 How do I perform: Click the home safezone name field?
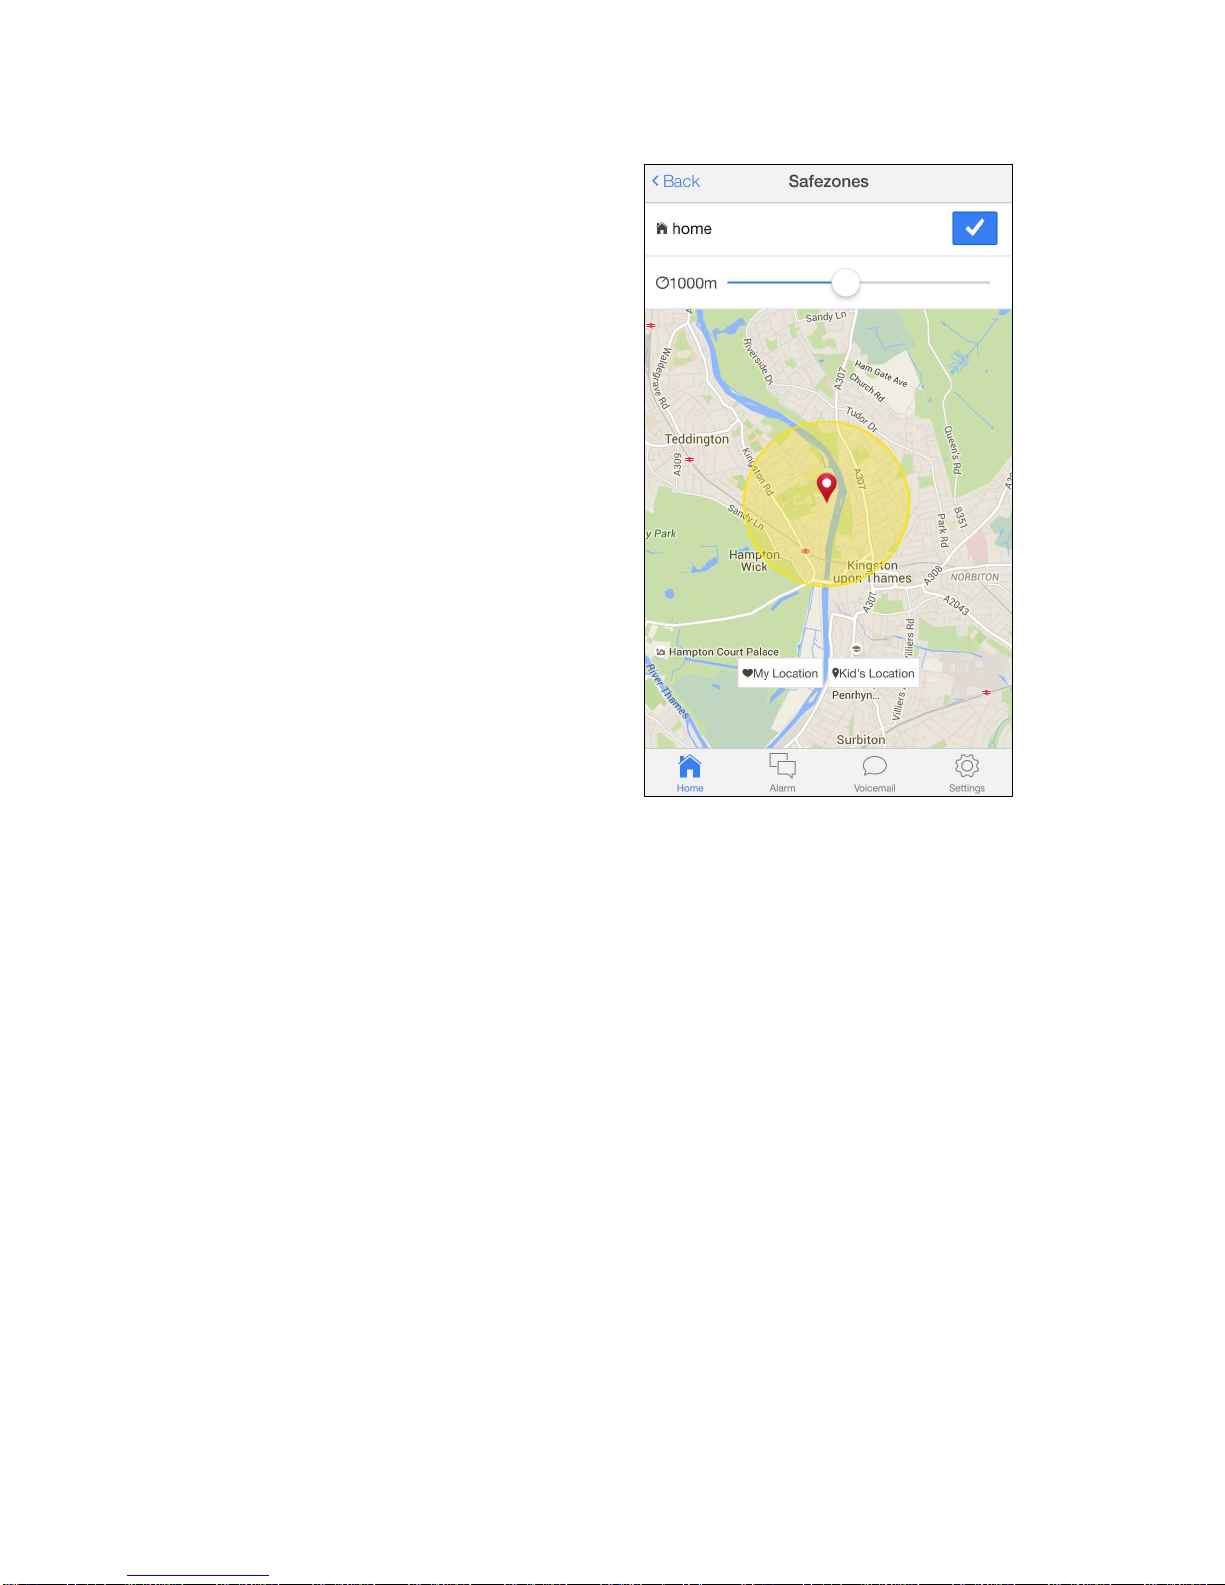[692, 229]
